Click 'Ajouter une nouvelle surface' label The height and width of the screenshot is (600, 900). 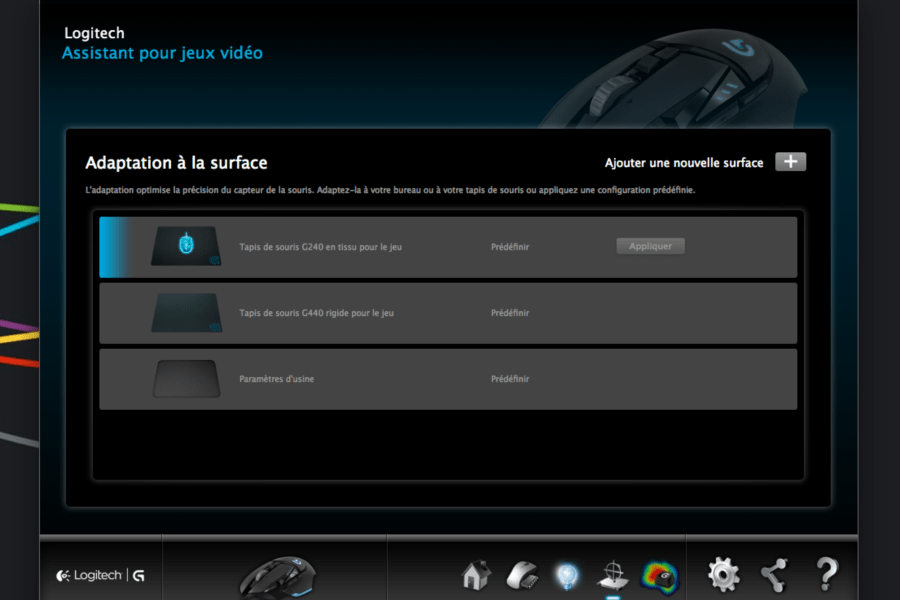click(684, 163)
